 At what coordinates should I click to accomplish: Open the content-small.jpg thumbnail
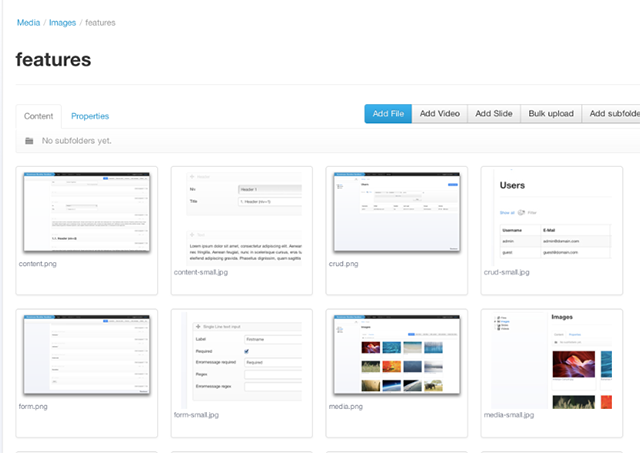[244, 219]
